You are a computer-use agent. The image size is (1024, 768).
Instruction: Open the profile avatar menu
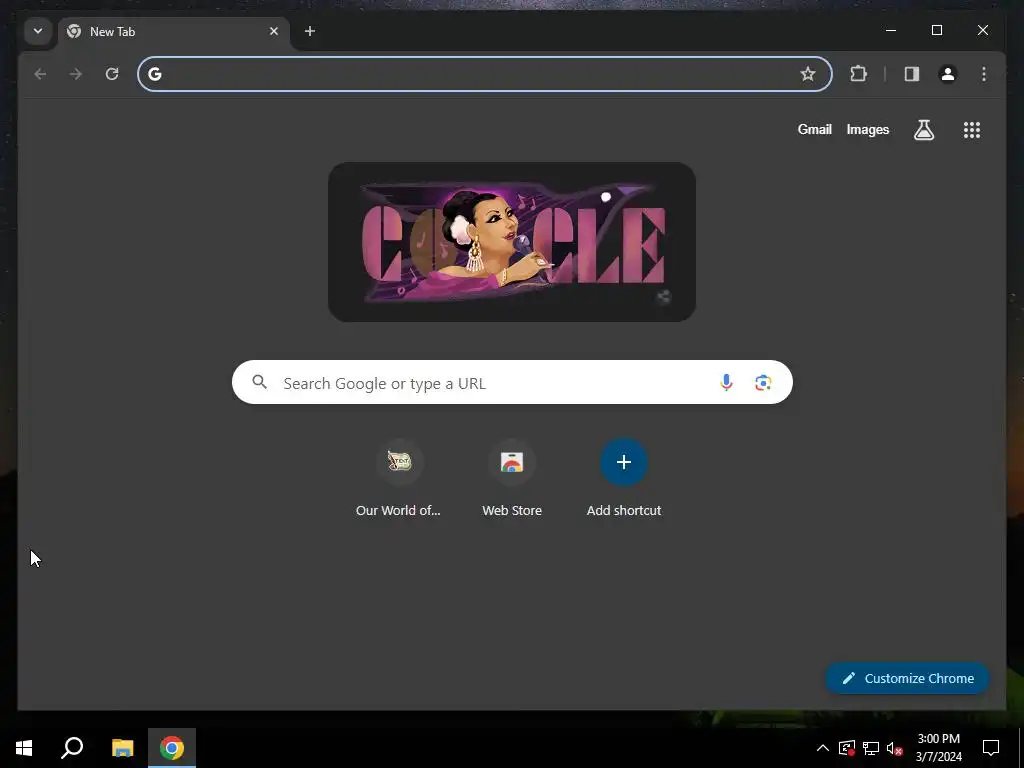pyautogui.click(x=948, y=74)
